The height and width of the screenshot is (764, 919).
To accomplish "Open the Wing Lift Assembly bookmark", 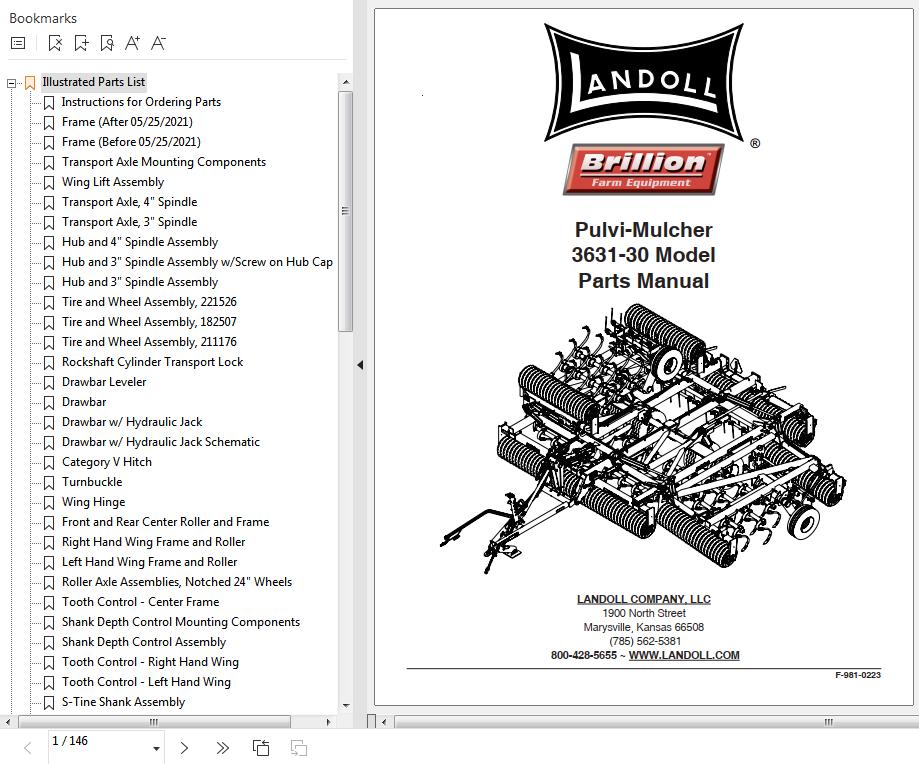I will [x=113, y=182].
